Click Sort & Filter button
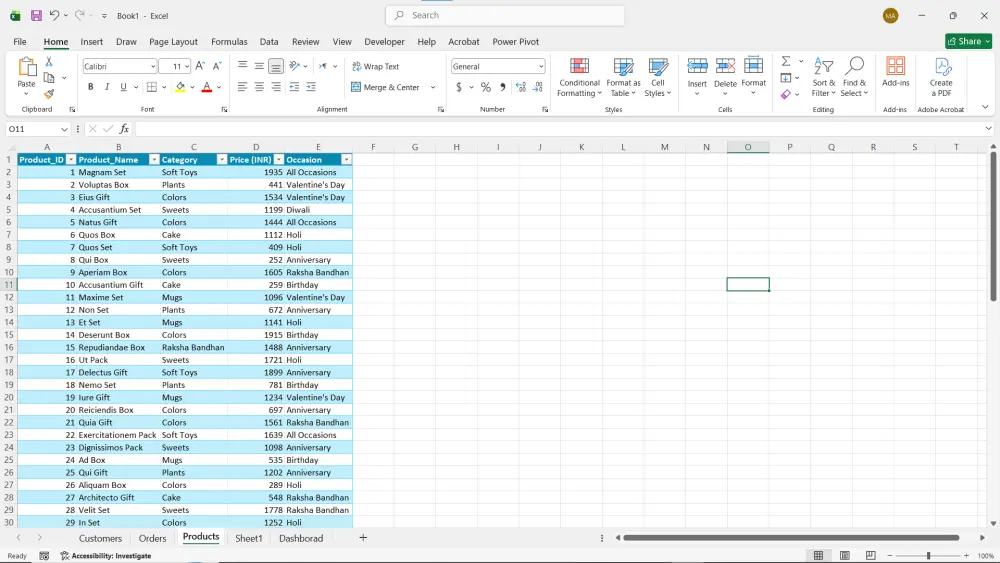The image size is (1000, 563). pyautogui.click(x=823, y=77)
